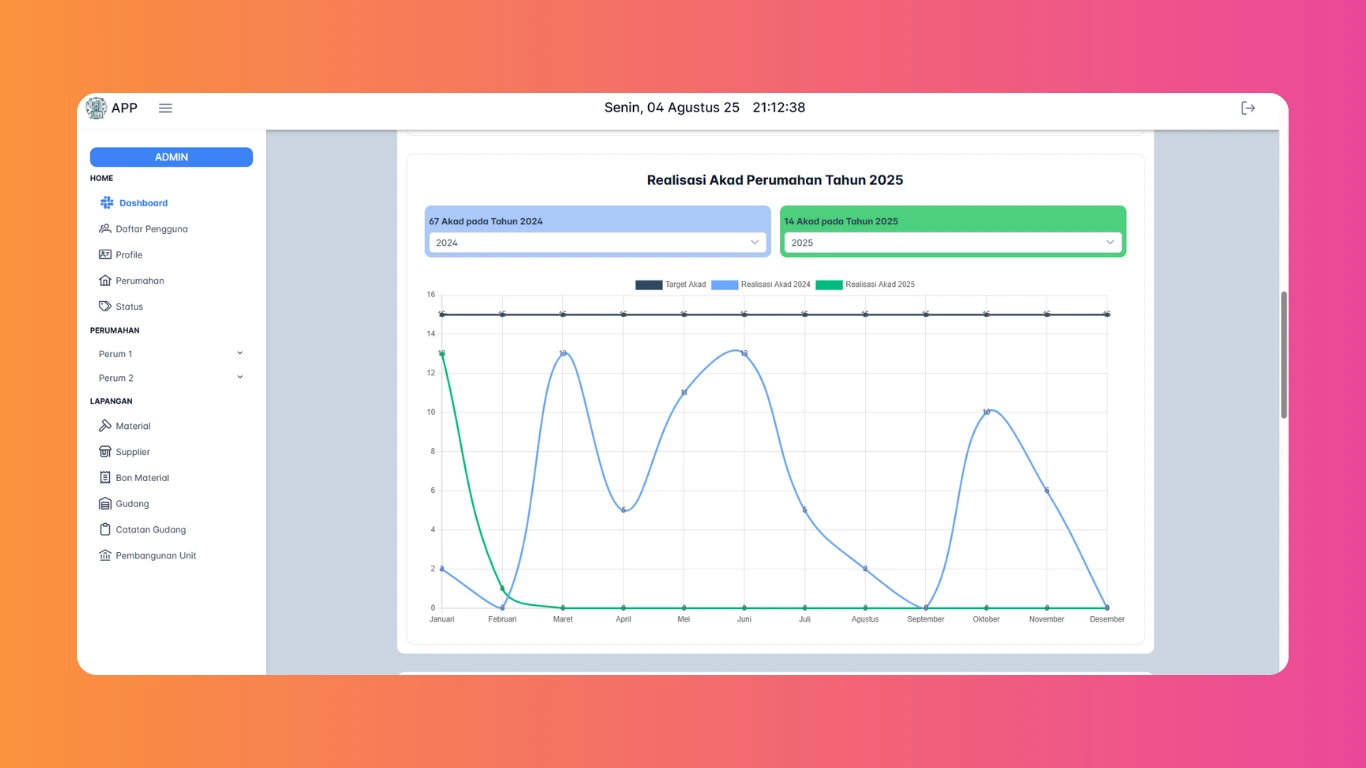Viewport: 1366px width, 768px height.
Task: Toggle Realisasi Akad 2024 legend item
Action: pyautogui.click(x=761, y=285)
